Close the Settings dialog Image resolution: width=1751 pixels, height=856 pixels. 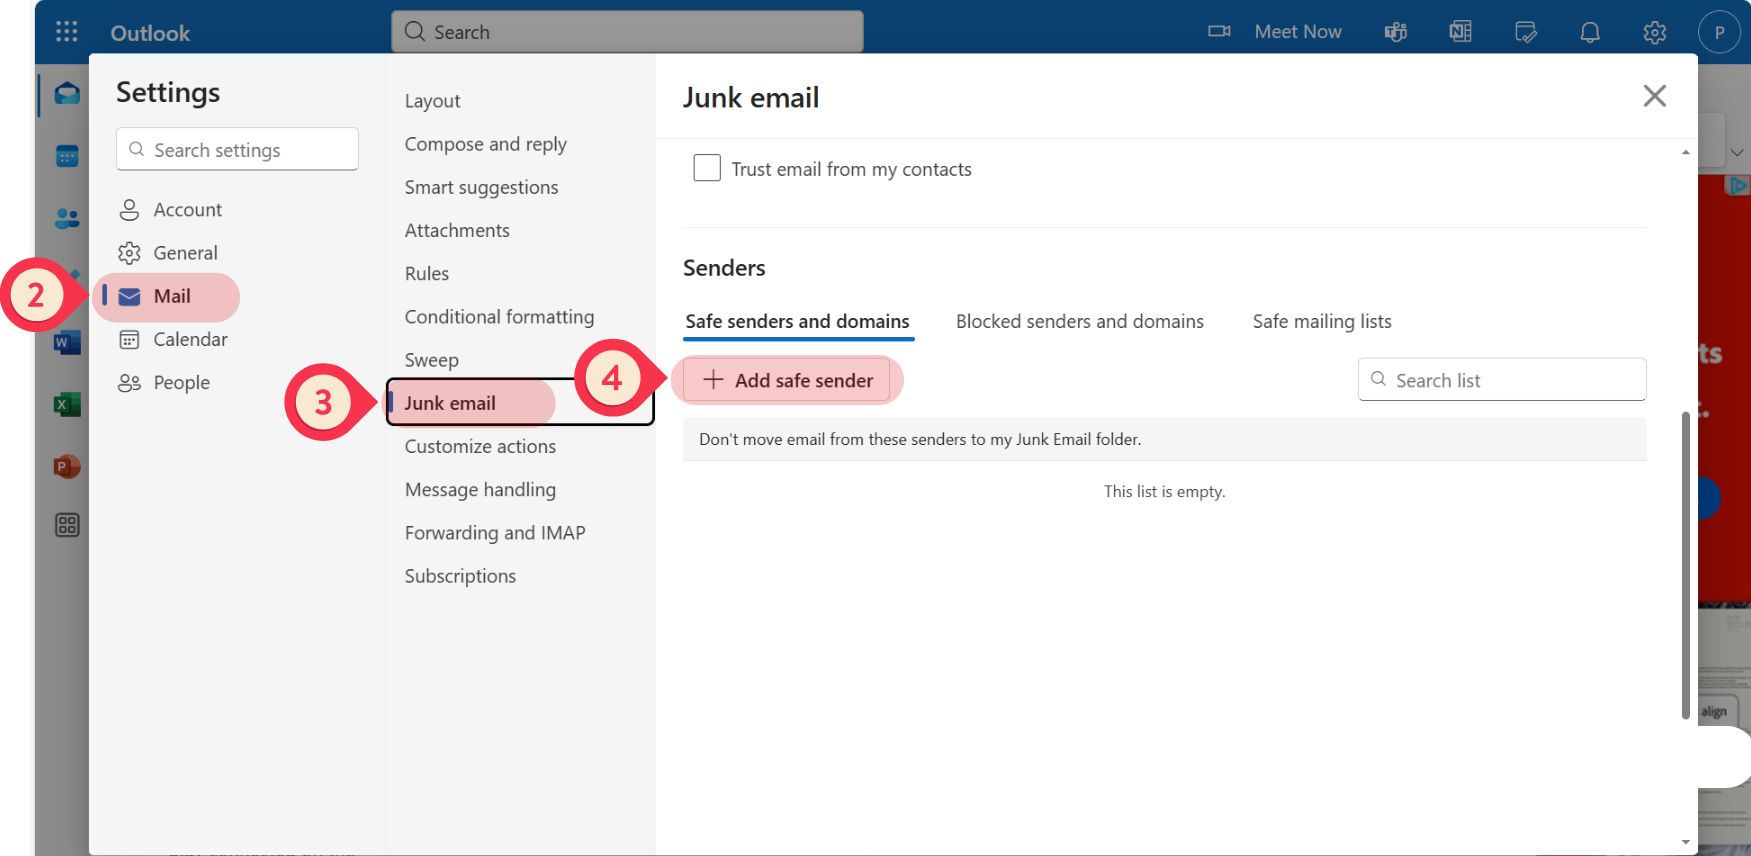(1655, 96)
